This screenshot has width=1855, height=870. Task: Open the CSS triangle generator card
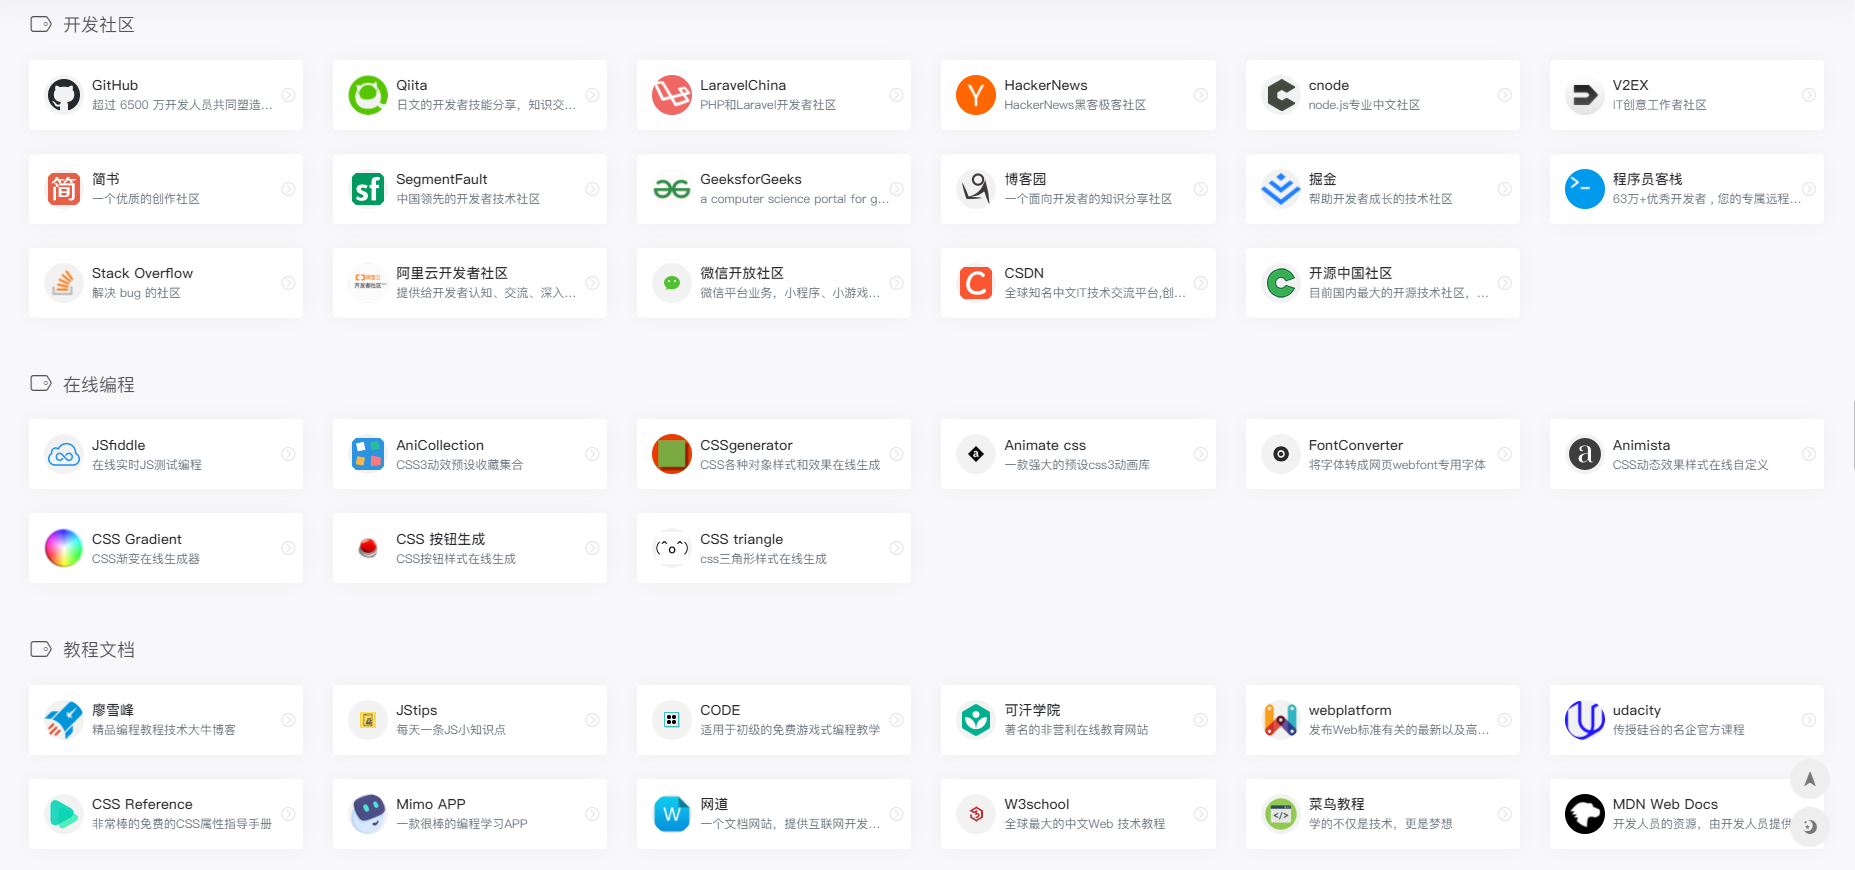(x=773, y=548)
